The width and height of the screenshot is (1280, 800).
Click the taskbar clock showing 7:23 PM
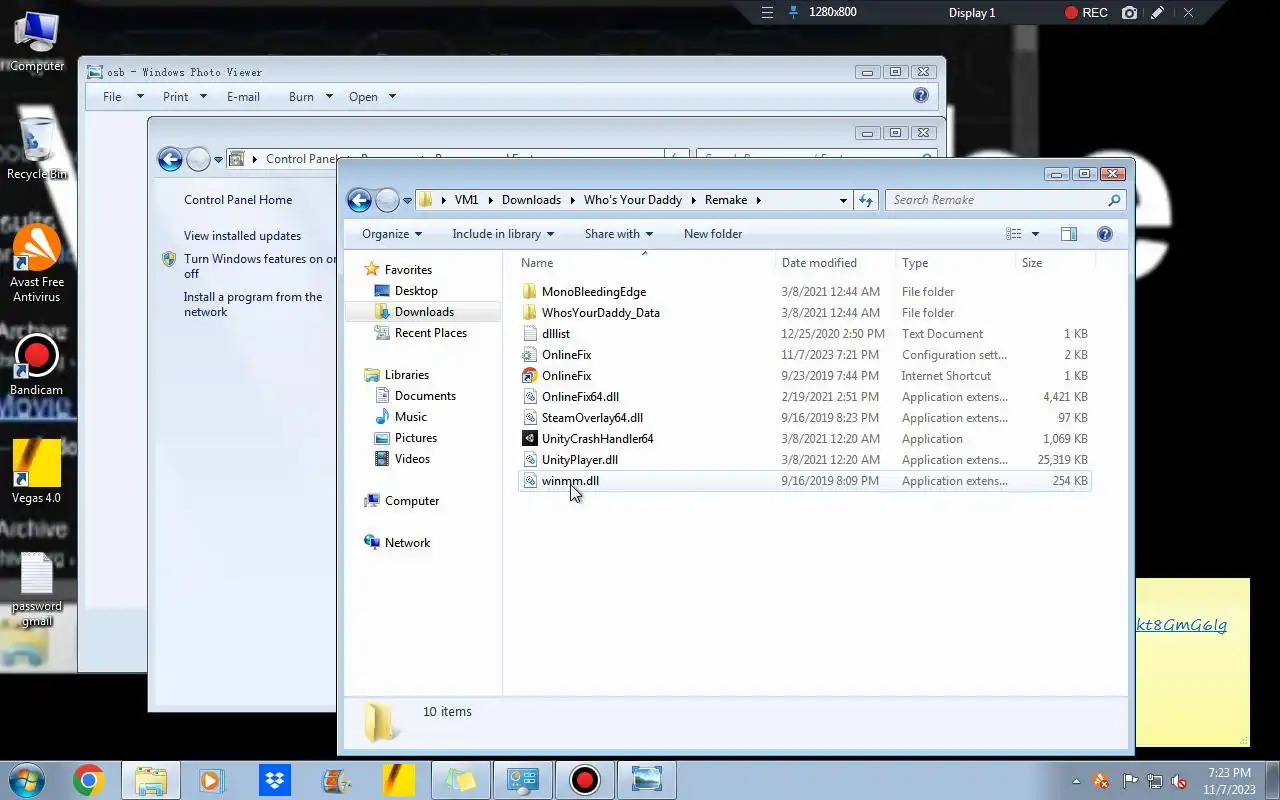(x=1229, y=781)
